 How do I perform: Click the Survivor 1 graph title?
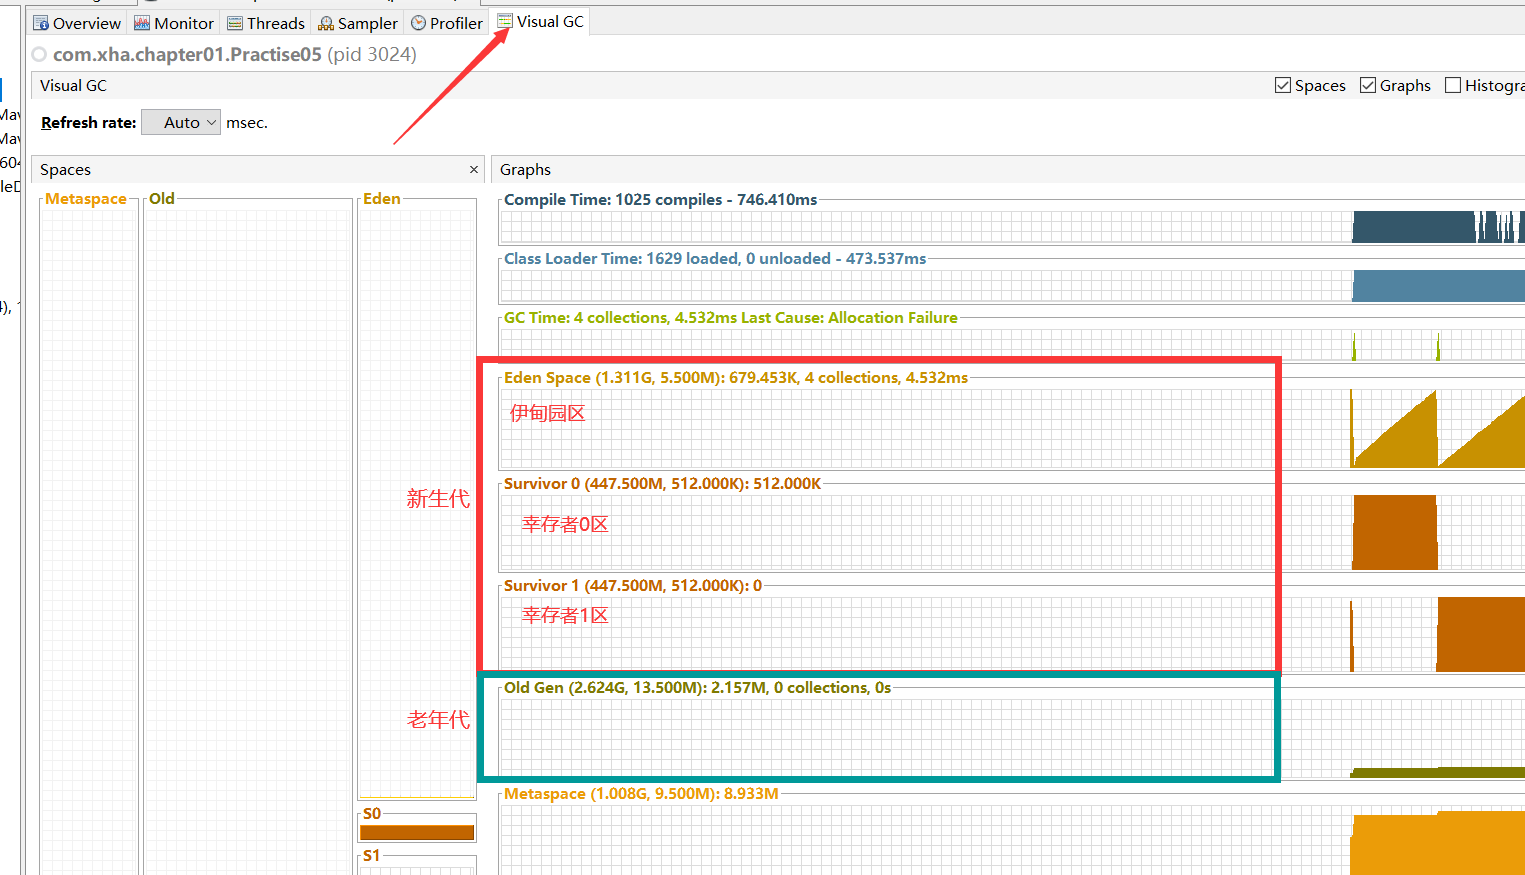(633, 586)
